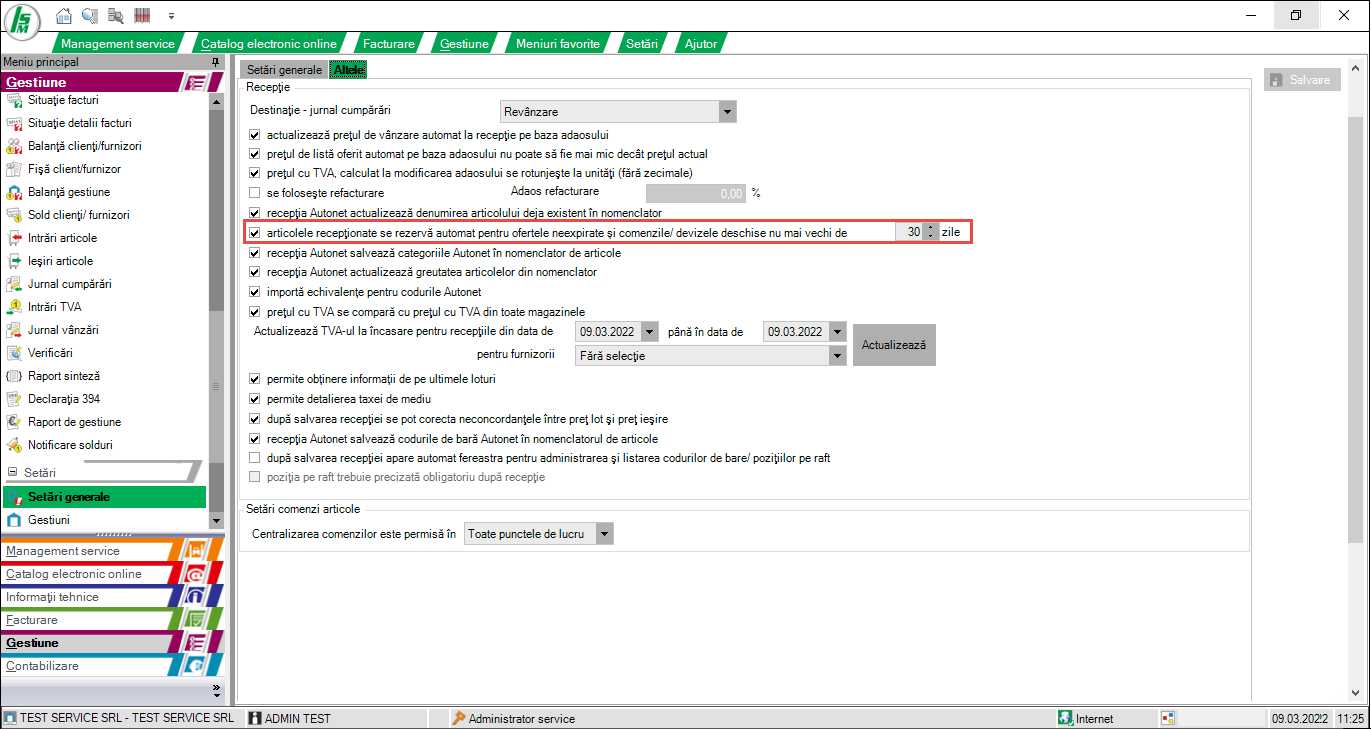Toggle 'prețul cu TVA se rotunjește' checkbox
This screenshot has width=1371, height=729.
(x=254, y=173)
